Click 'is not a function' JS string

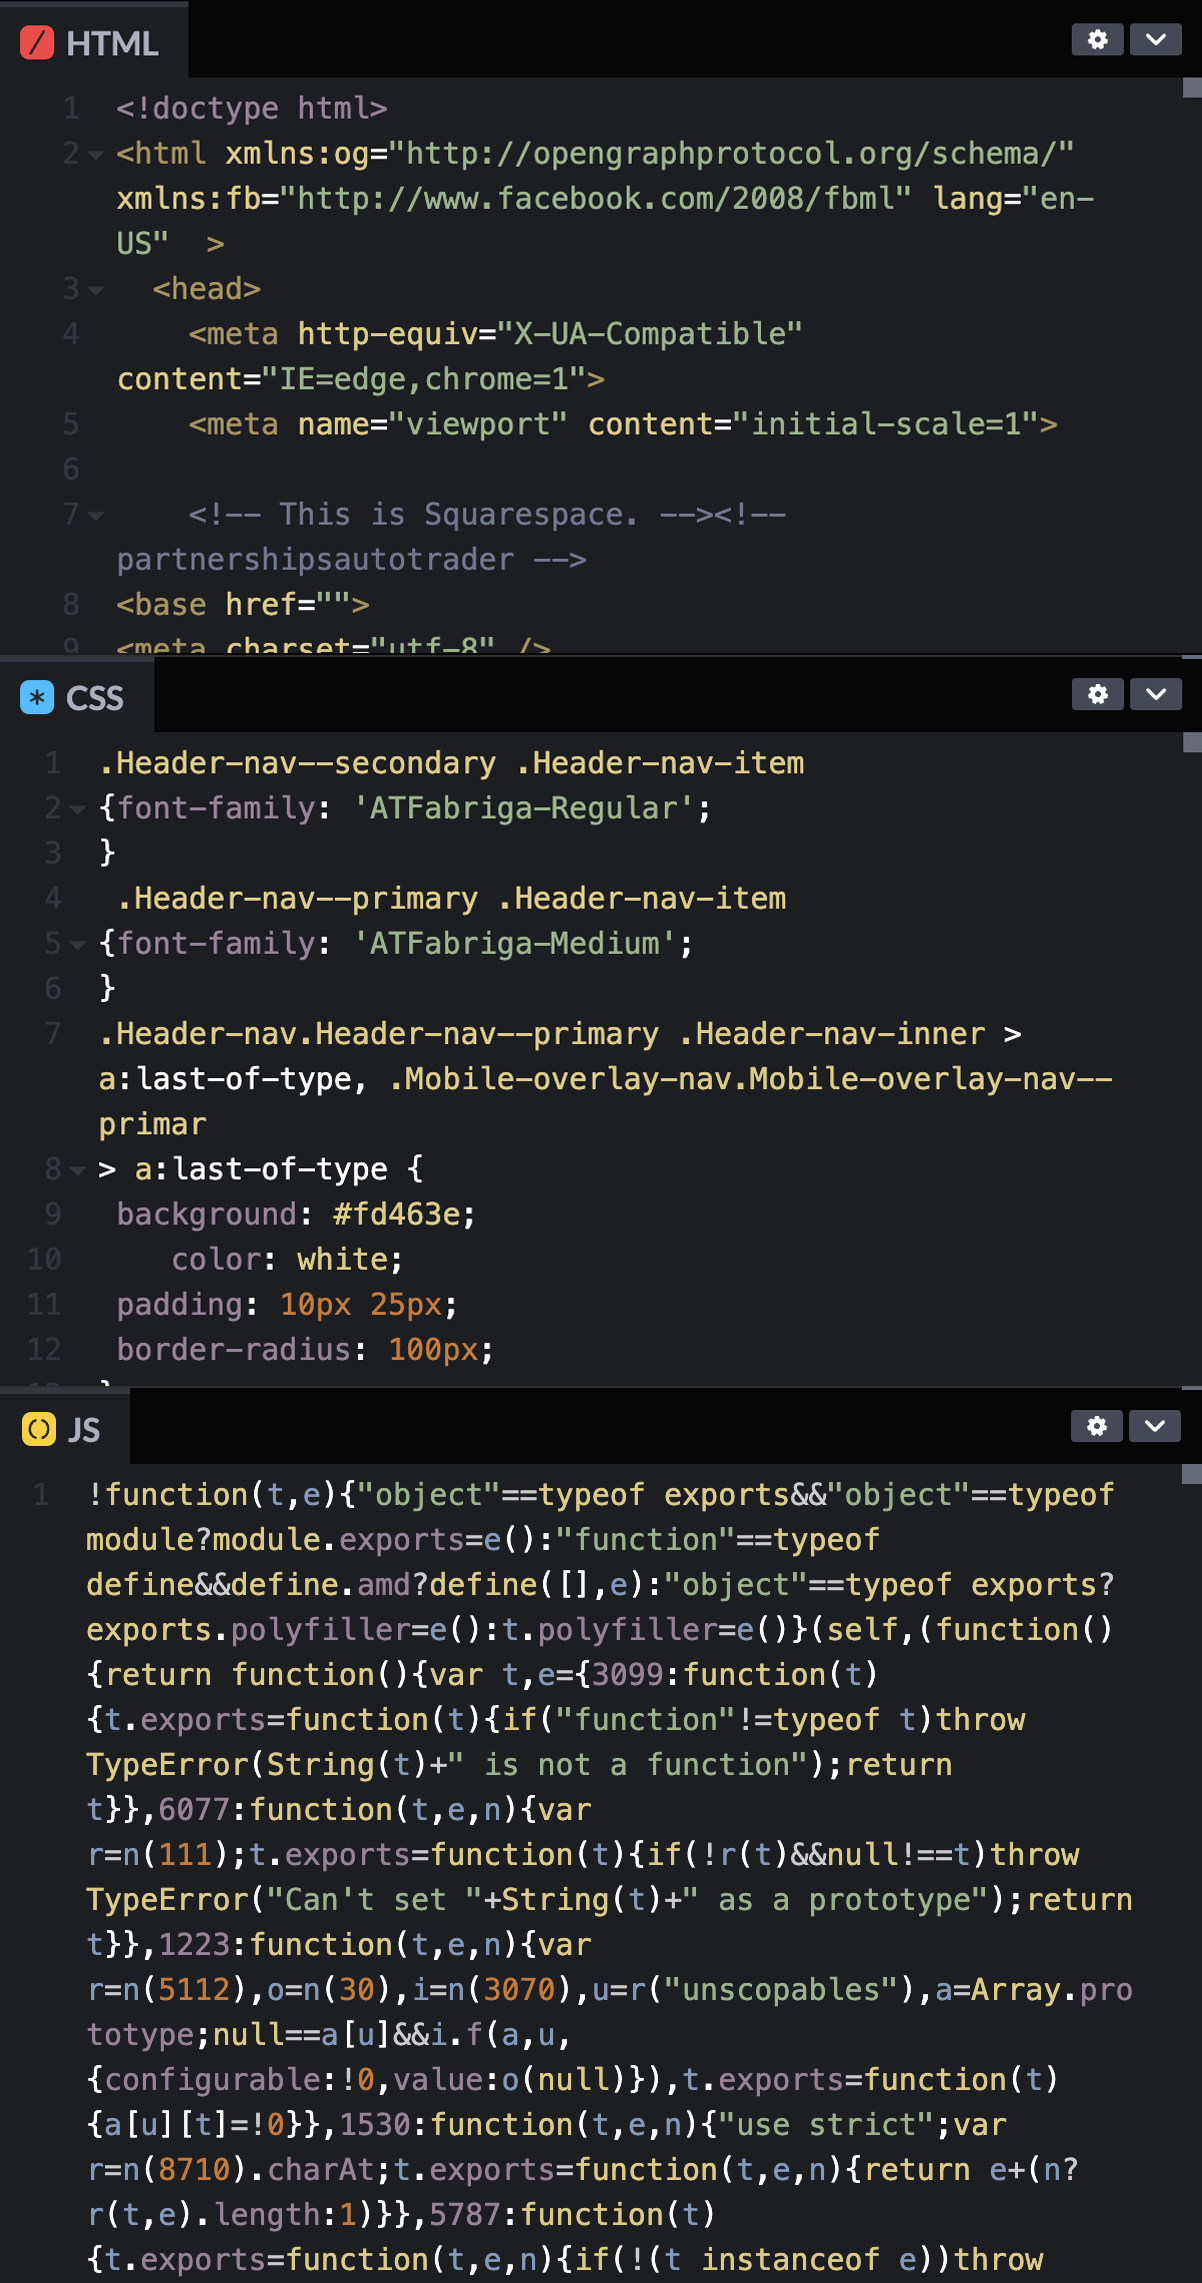click(637, 1765)
